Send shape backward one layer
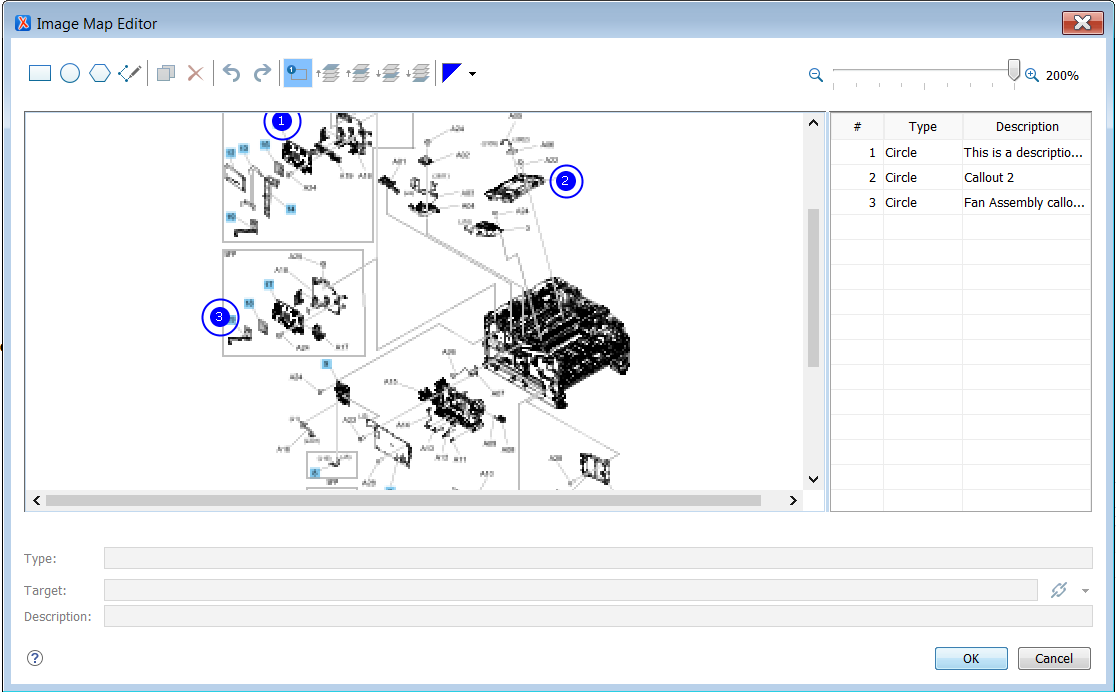The width and height of the screenshot is (1116, 692). tap(389, 73)
